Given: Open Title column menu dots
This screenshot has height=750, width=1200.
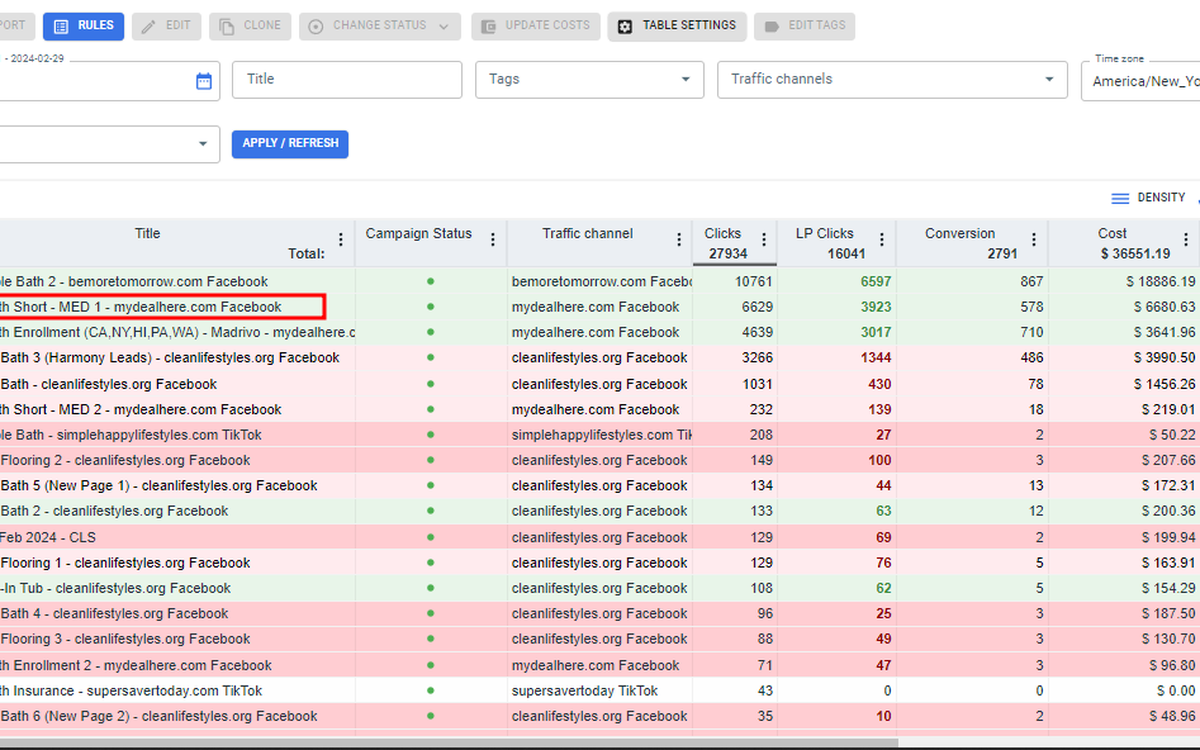Looking at the screenshot, I should (341, 240).
